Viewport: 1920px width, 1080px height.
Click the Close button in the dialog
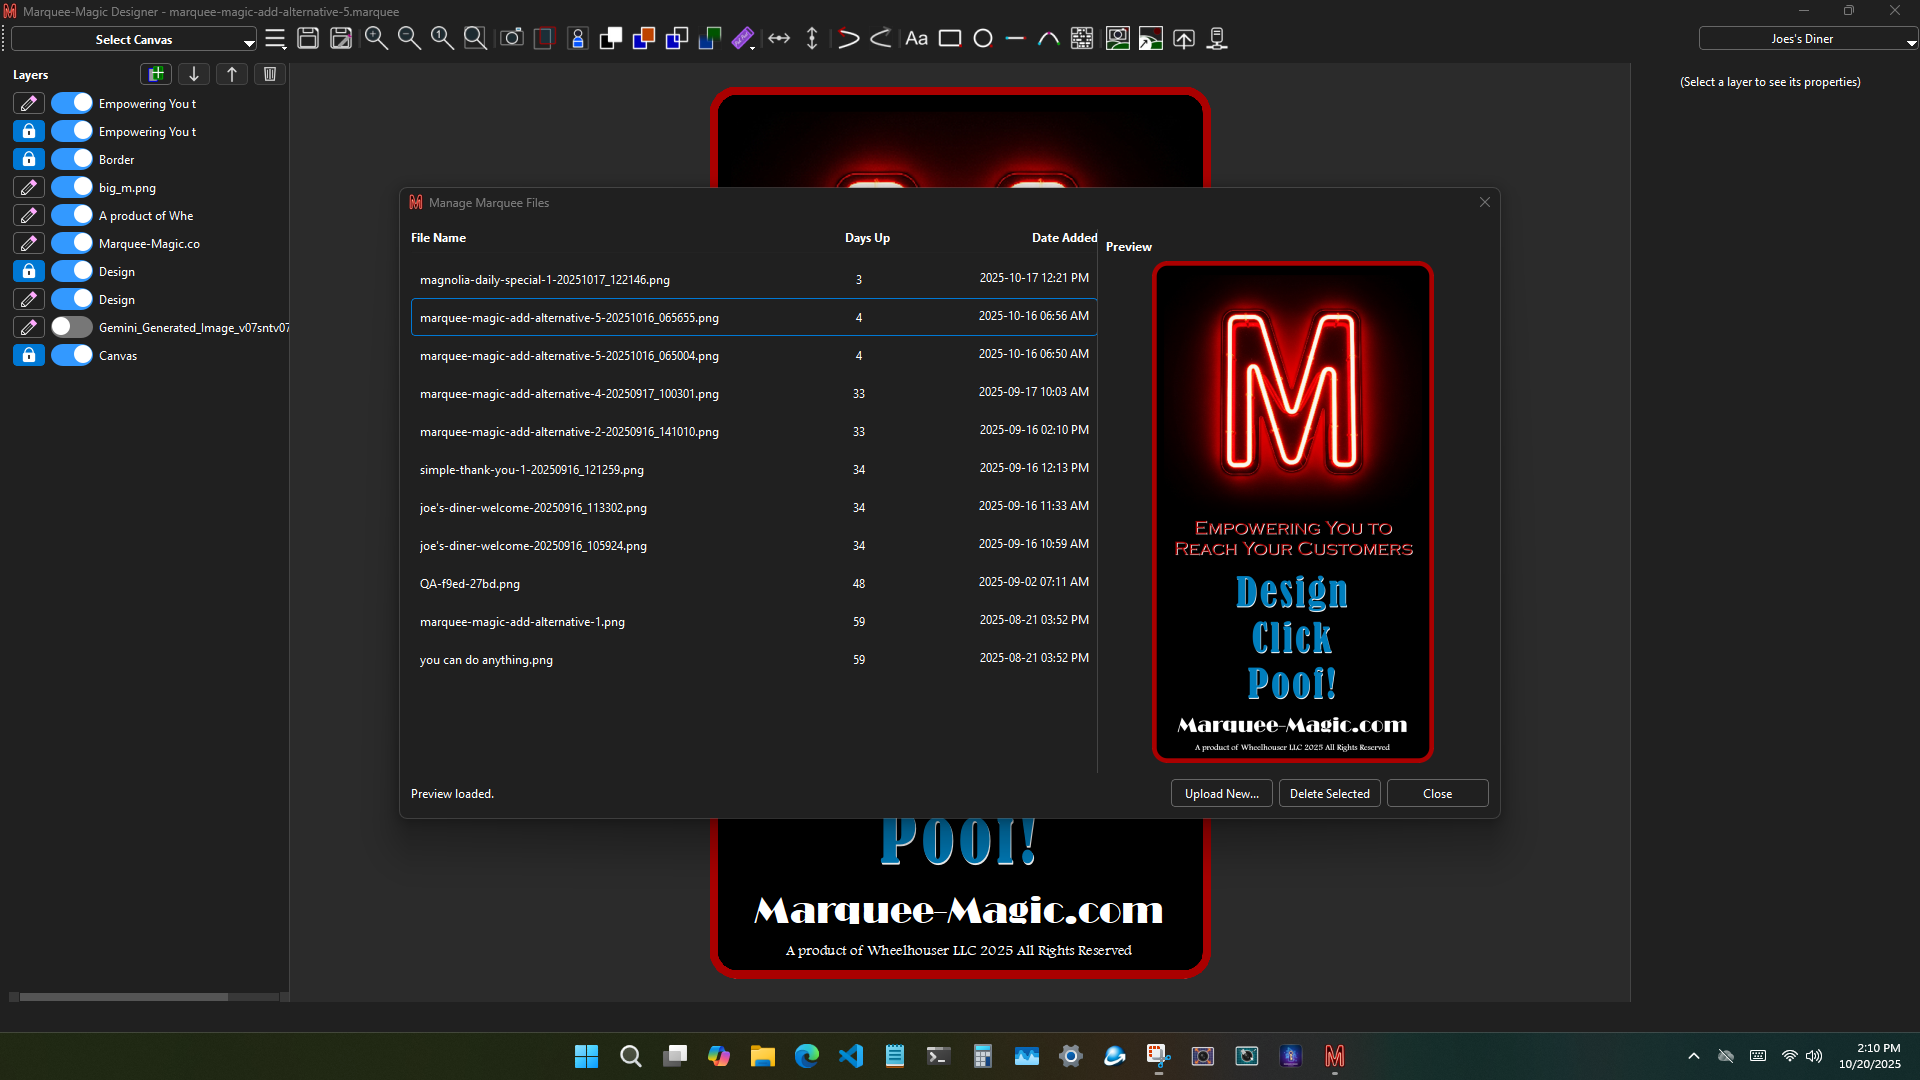(x=1437, y=793)
